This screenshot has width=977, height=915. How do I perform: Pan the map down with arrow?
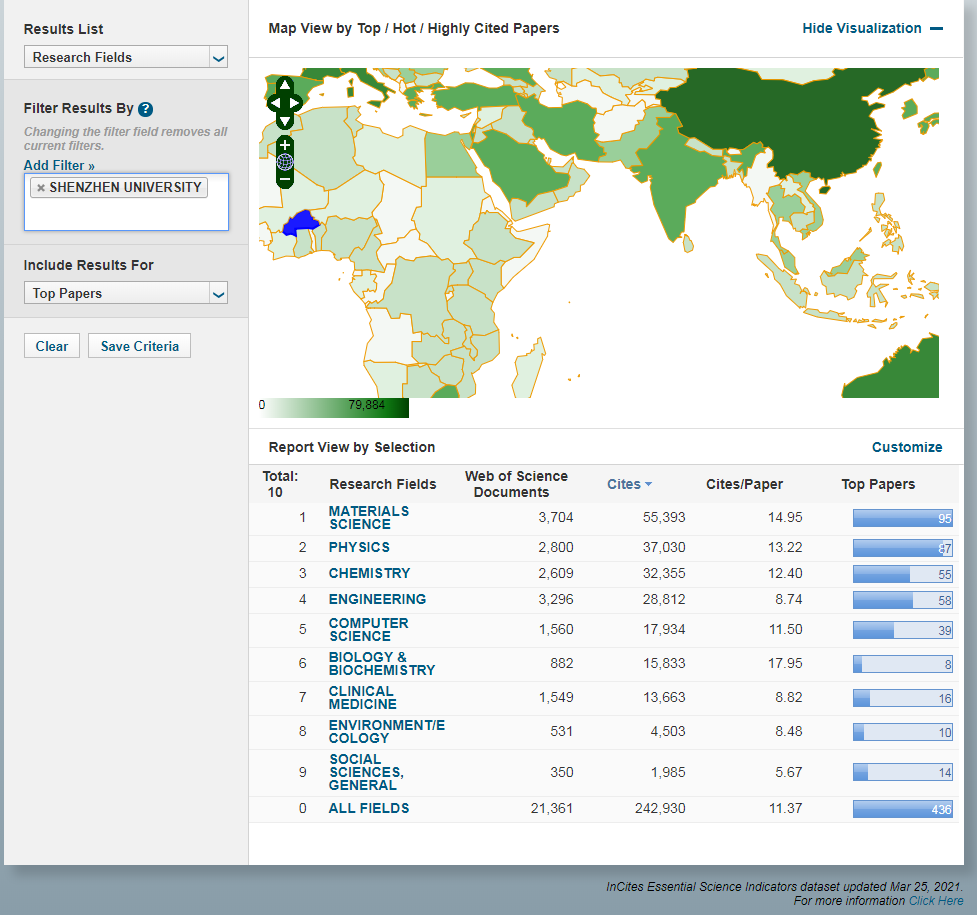coord(285,121)
